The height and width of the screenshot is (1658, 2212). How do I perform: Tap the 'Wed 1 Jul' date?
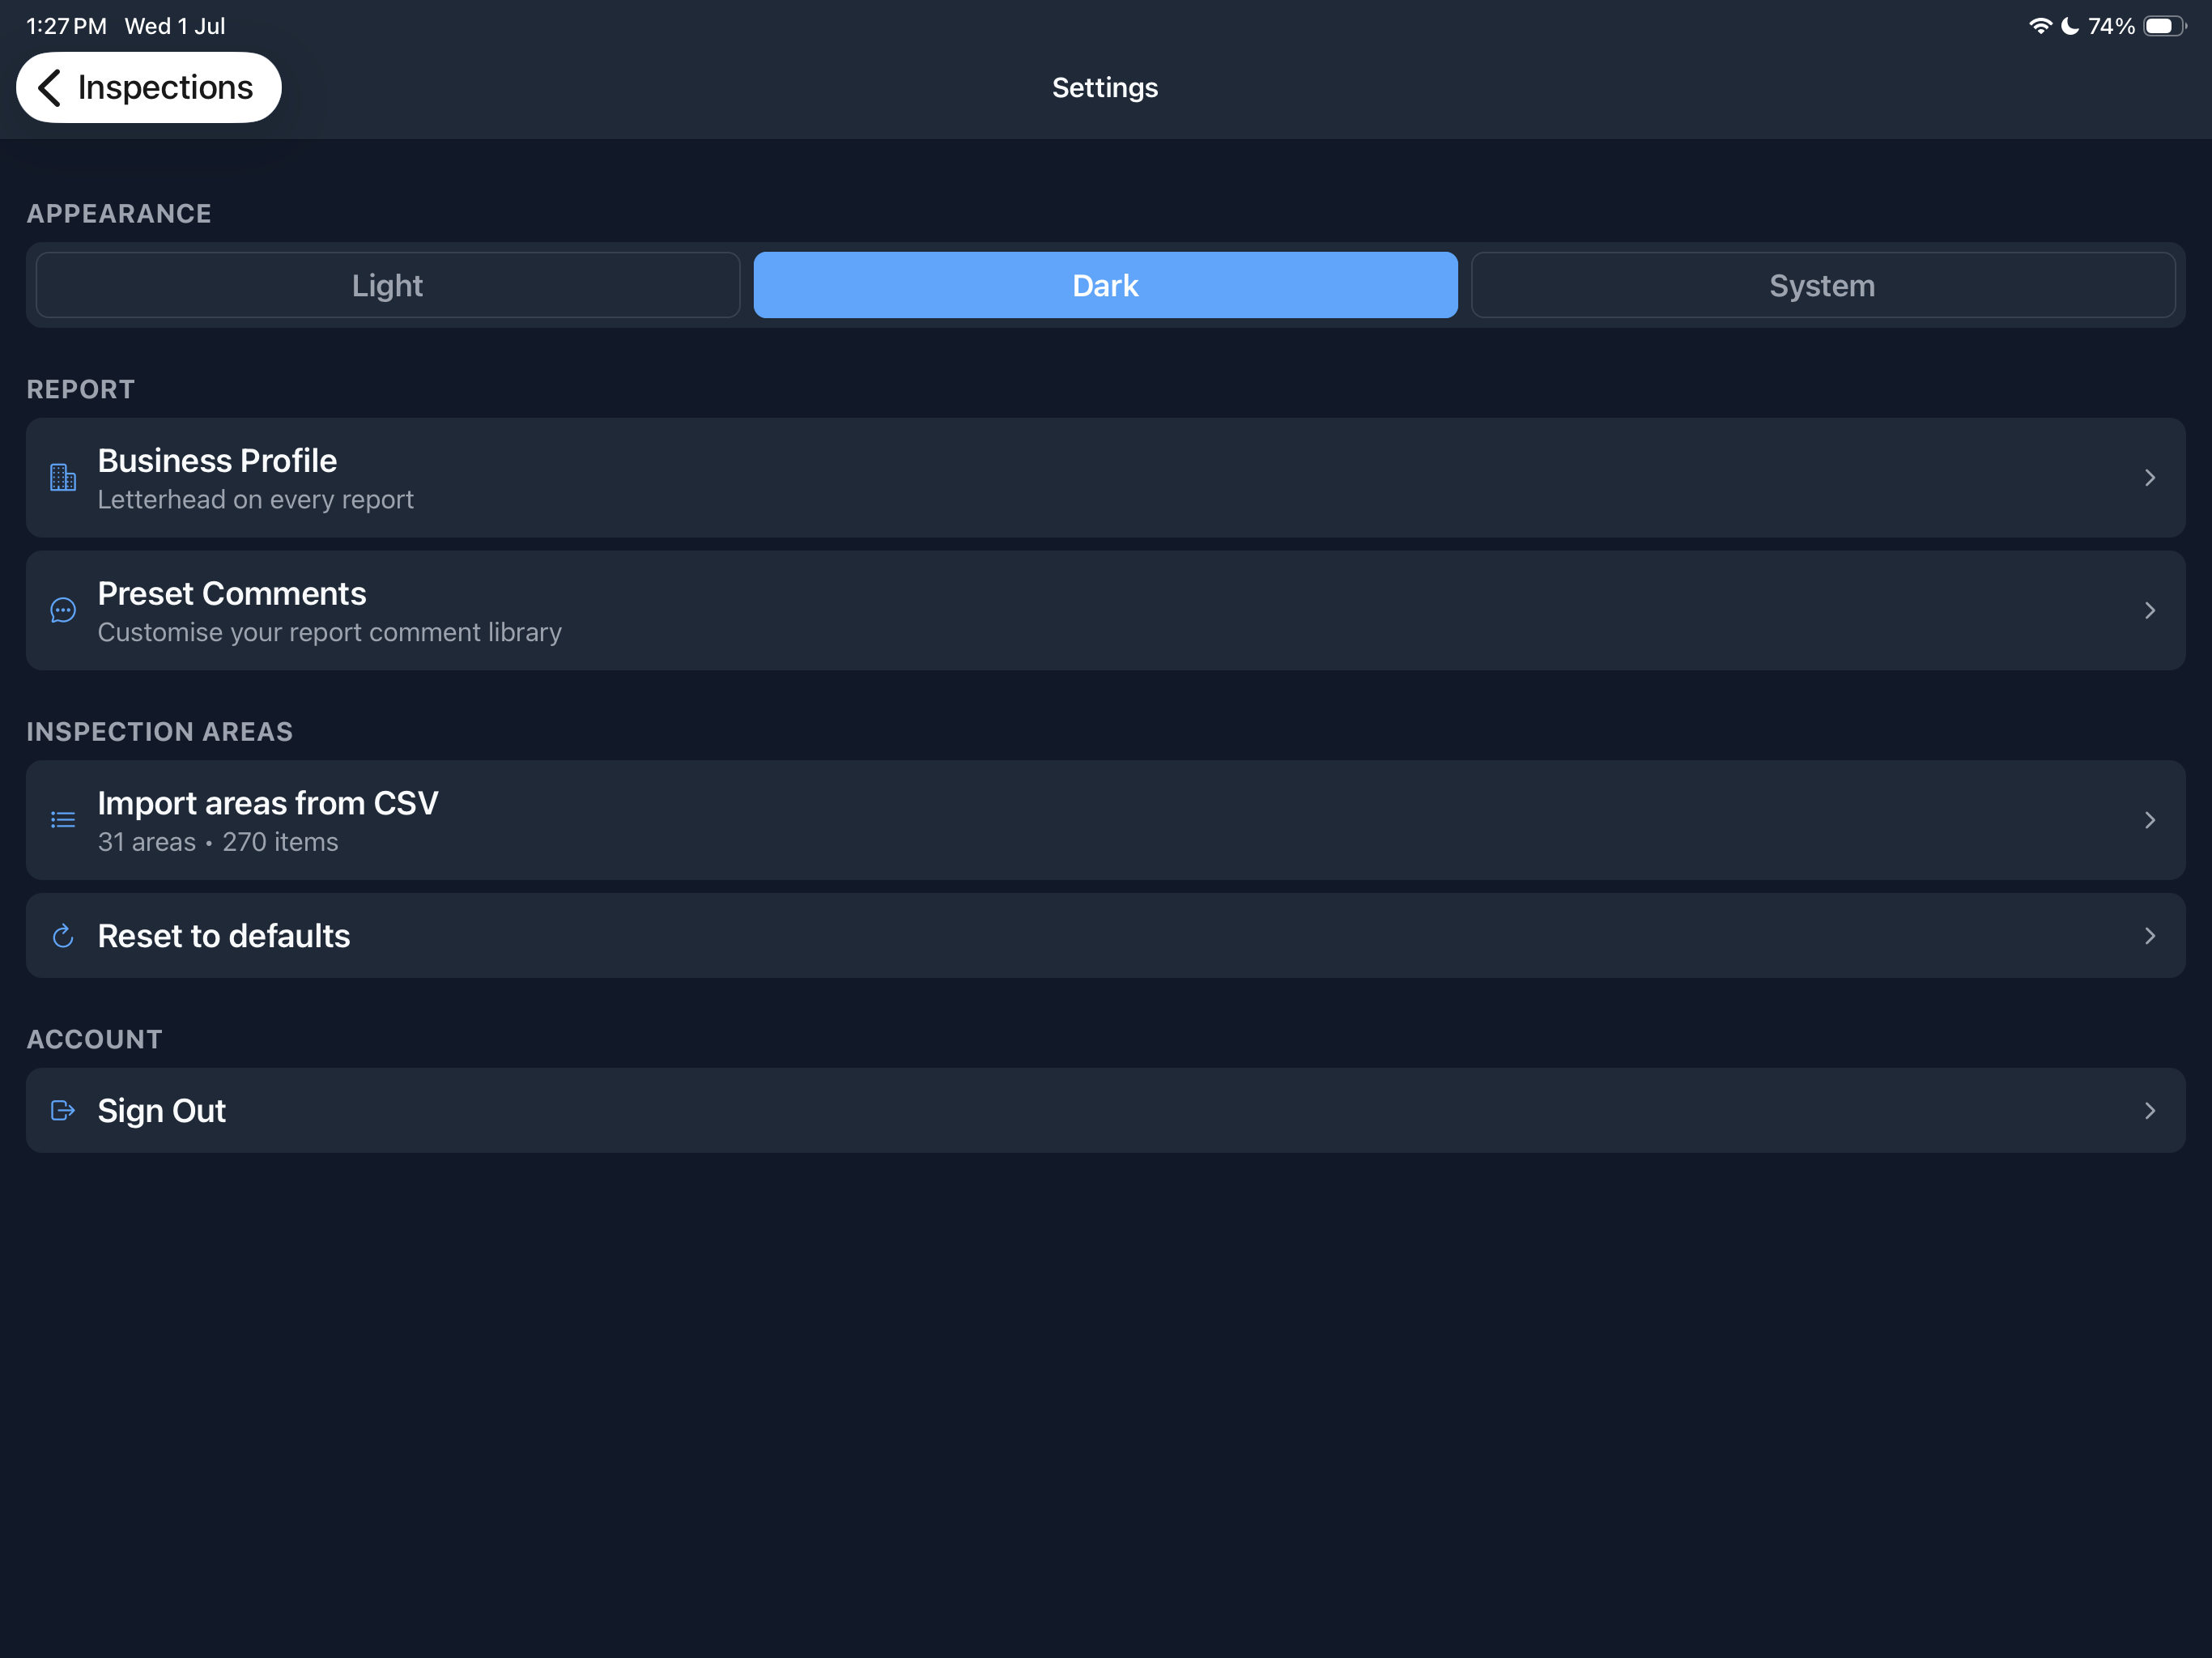click(175, 26)
